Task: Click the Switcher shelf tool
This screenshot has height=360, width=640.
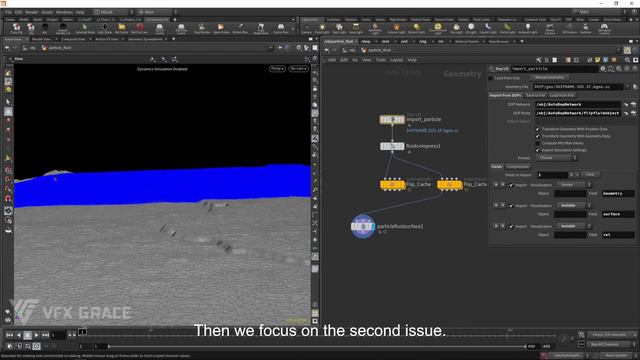Action: (586, 28)
